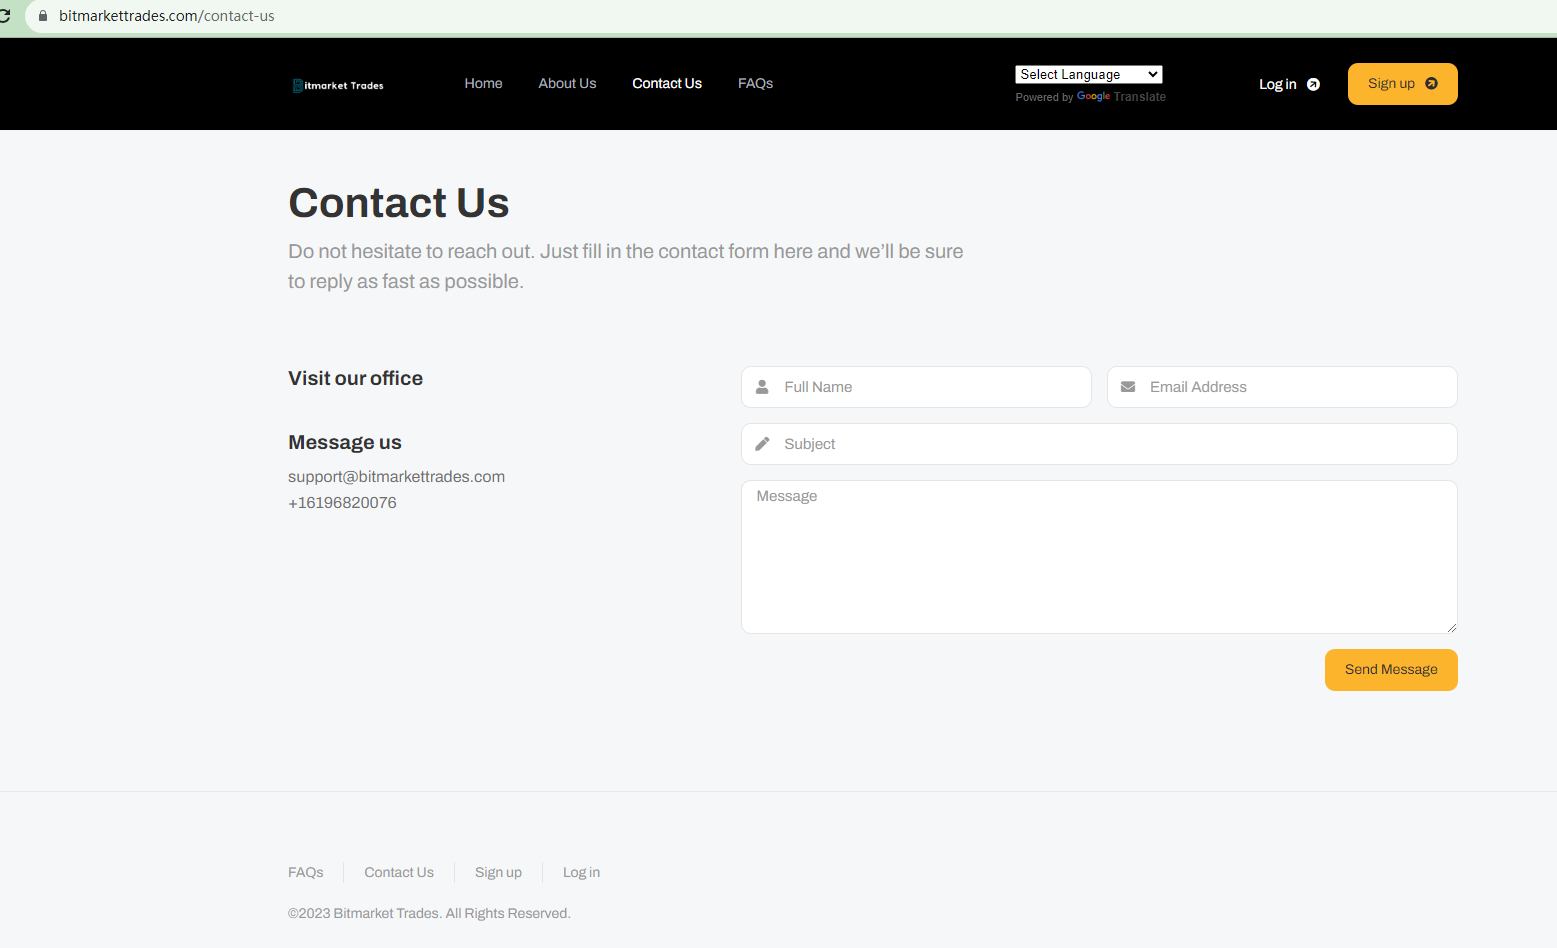Click the pencil icon in Subject field
The image size is (1557, 948).
[x=762, y=444]
